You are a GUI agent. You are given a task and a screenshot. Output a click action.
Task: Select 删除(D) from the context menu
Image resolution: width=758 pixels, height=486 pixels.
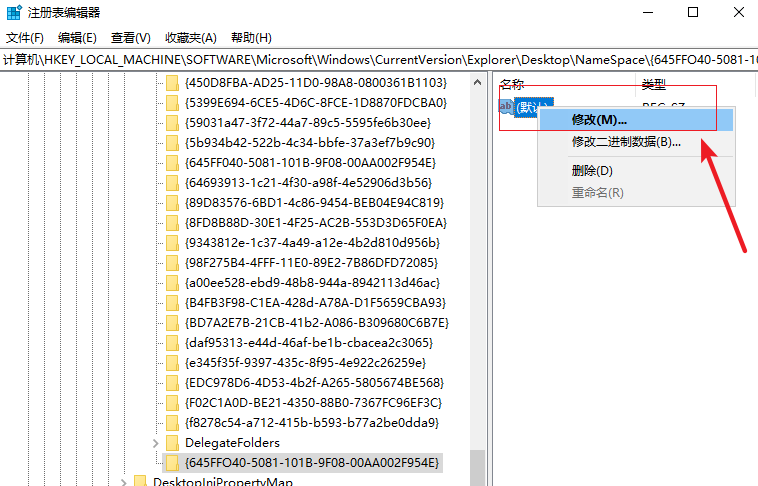[x=592, y=170]
